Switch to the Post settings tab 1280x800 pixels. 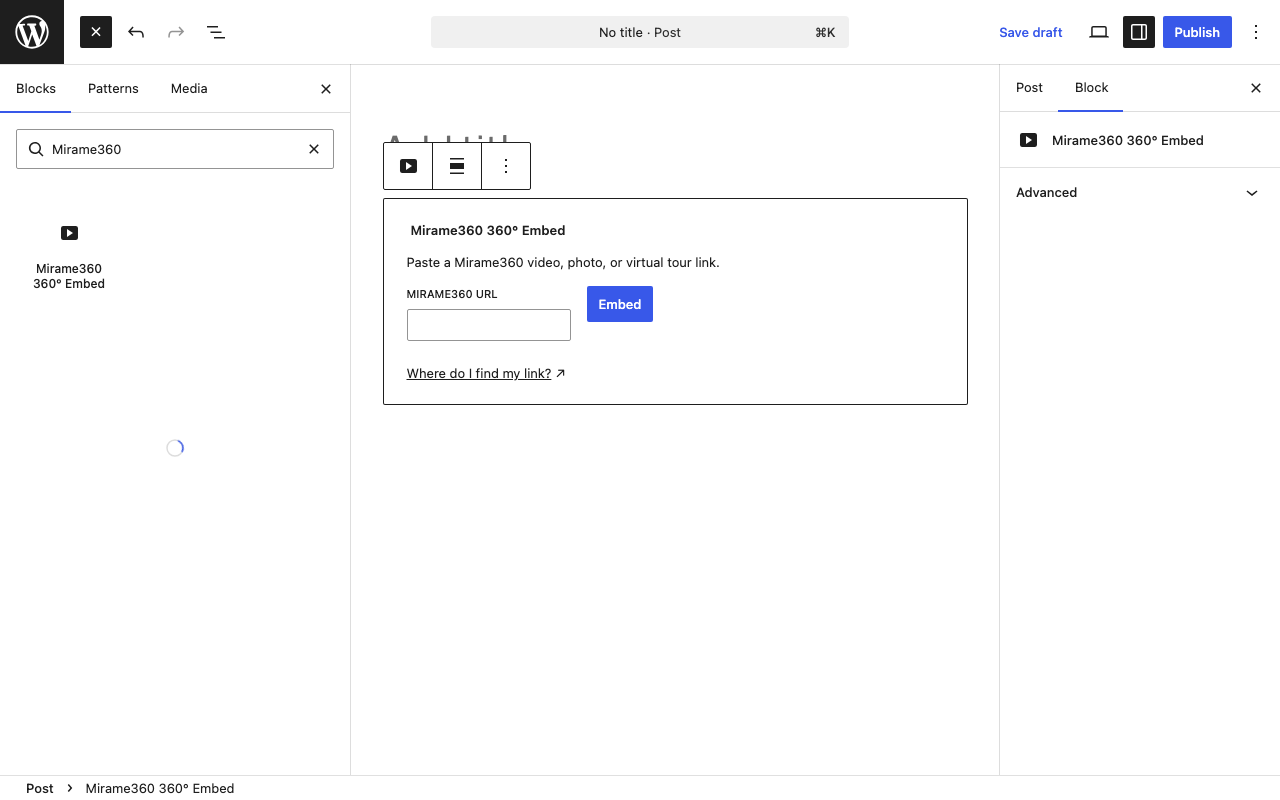pos(1029,88)
